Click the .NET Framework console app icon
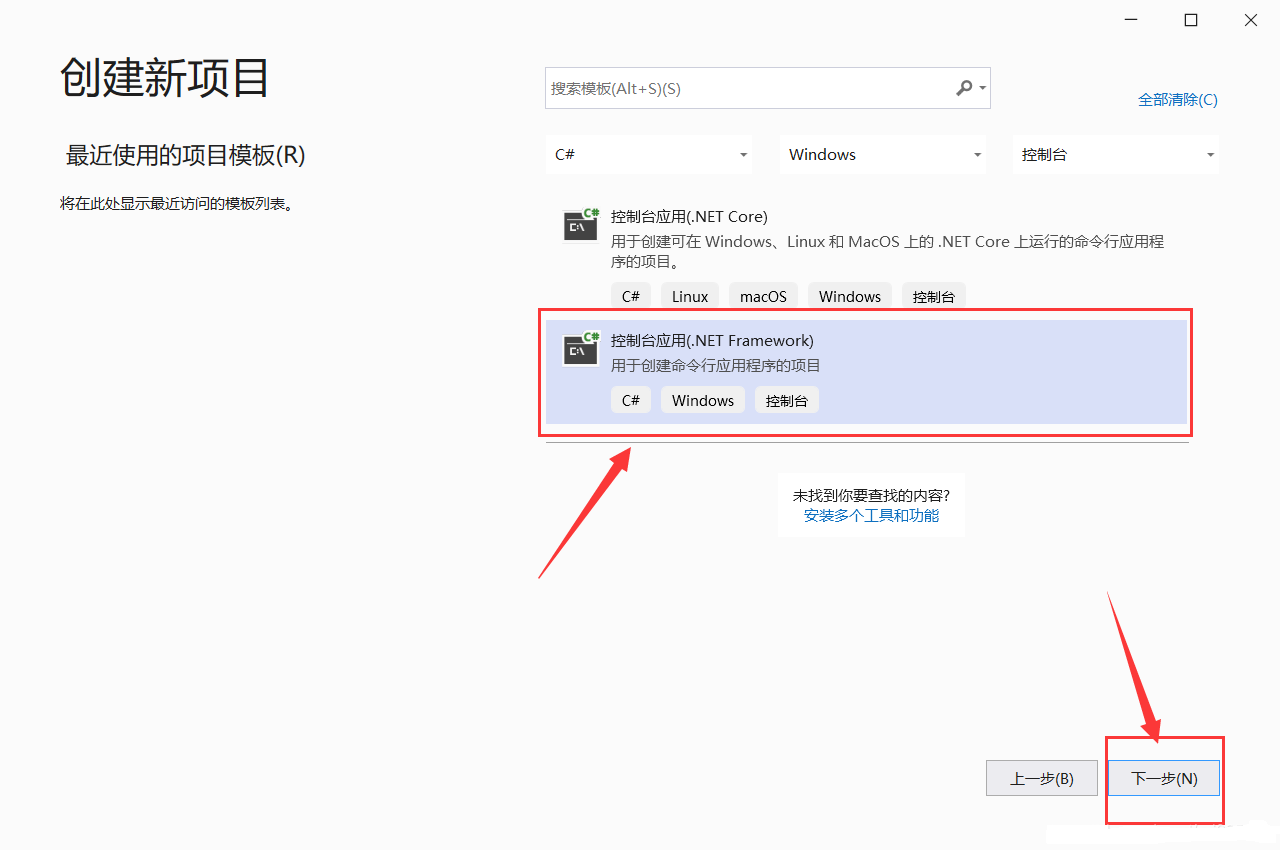This screenshot has width=1280, height=850. pos(581,349)
